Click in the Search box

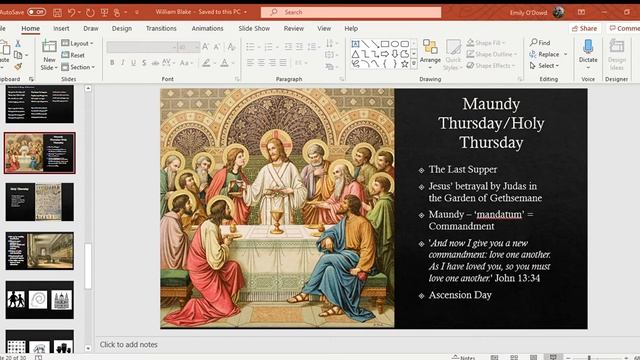tap(351, 12)
